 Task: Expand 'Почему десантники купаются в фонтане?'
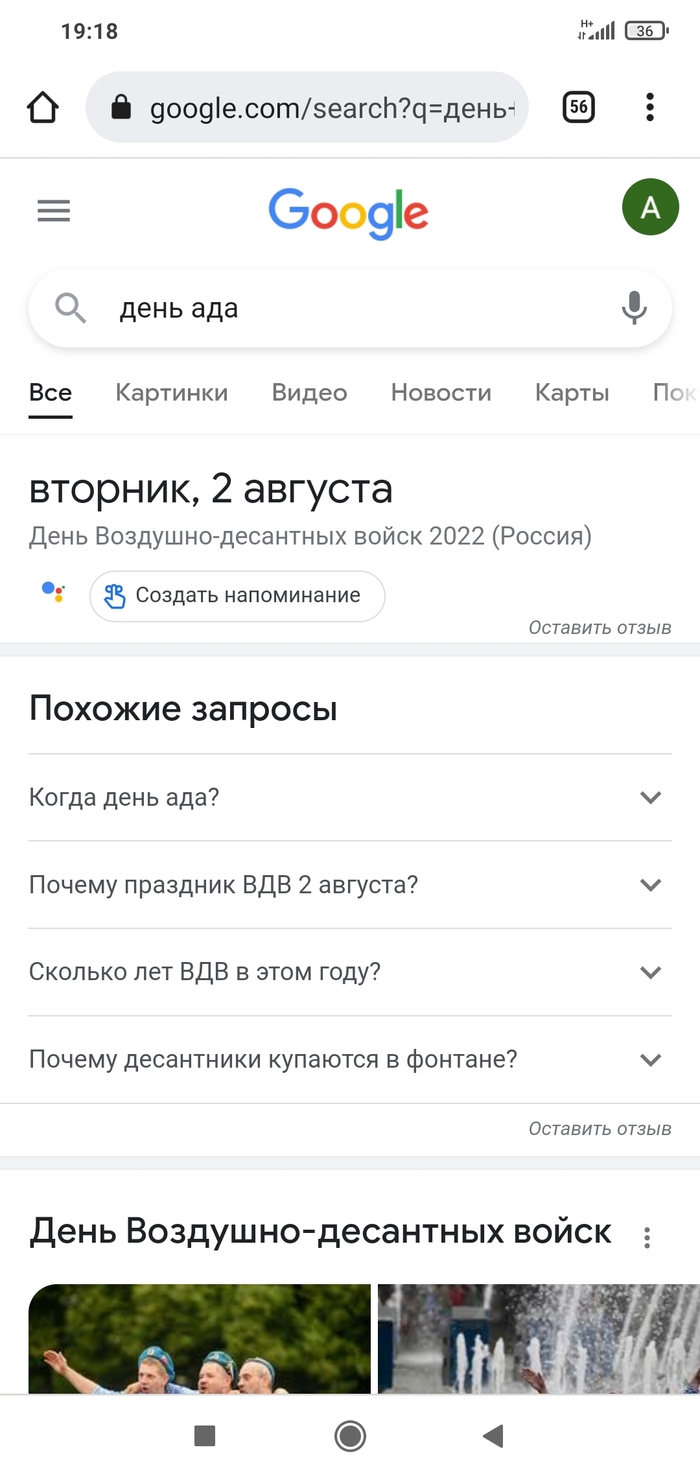click(x=650, y=1060)
